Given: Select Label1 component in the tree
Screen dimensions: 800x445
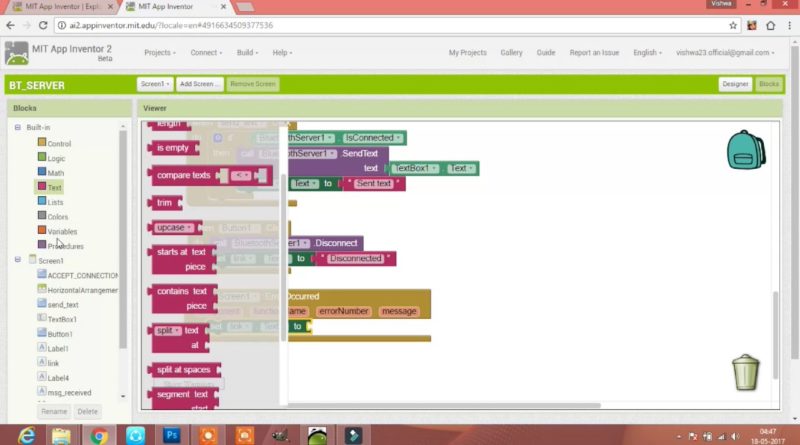Looking at the screenshot, I should 58,349.
